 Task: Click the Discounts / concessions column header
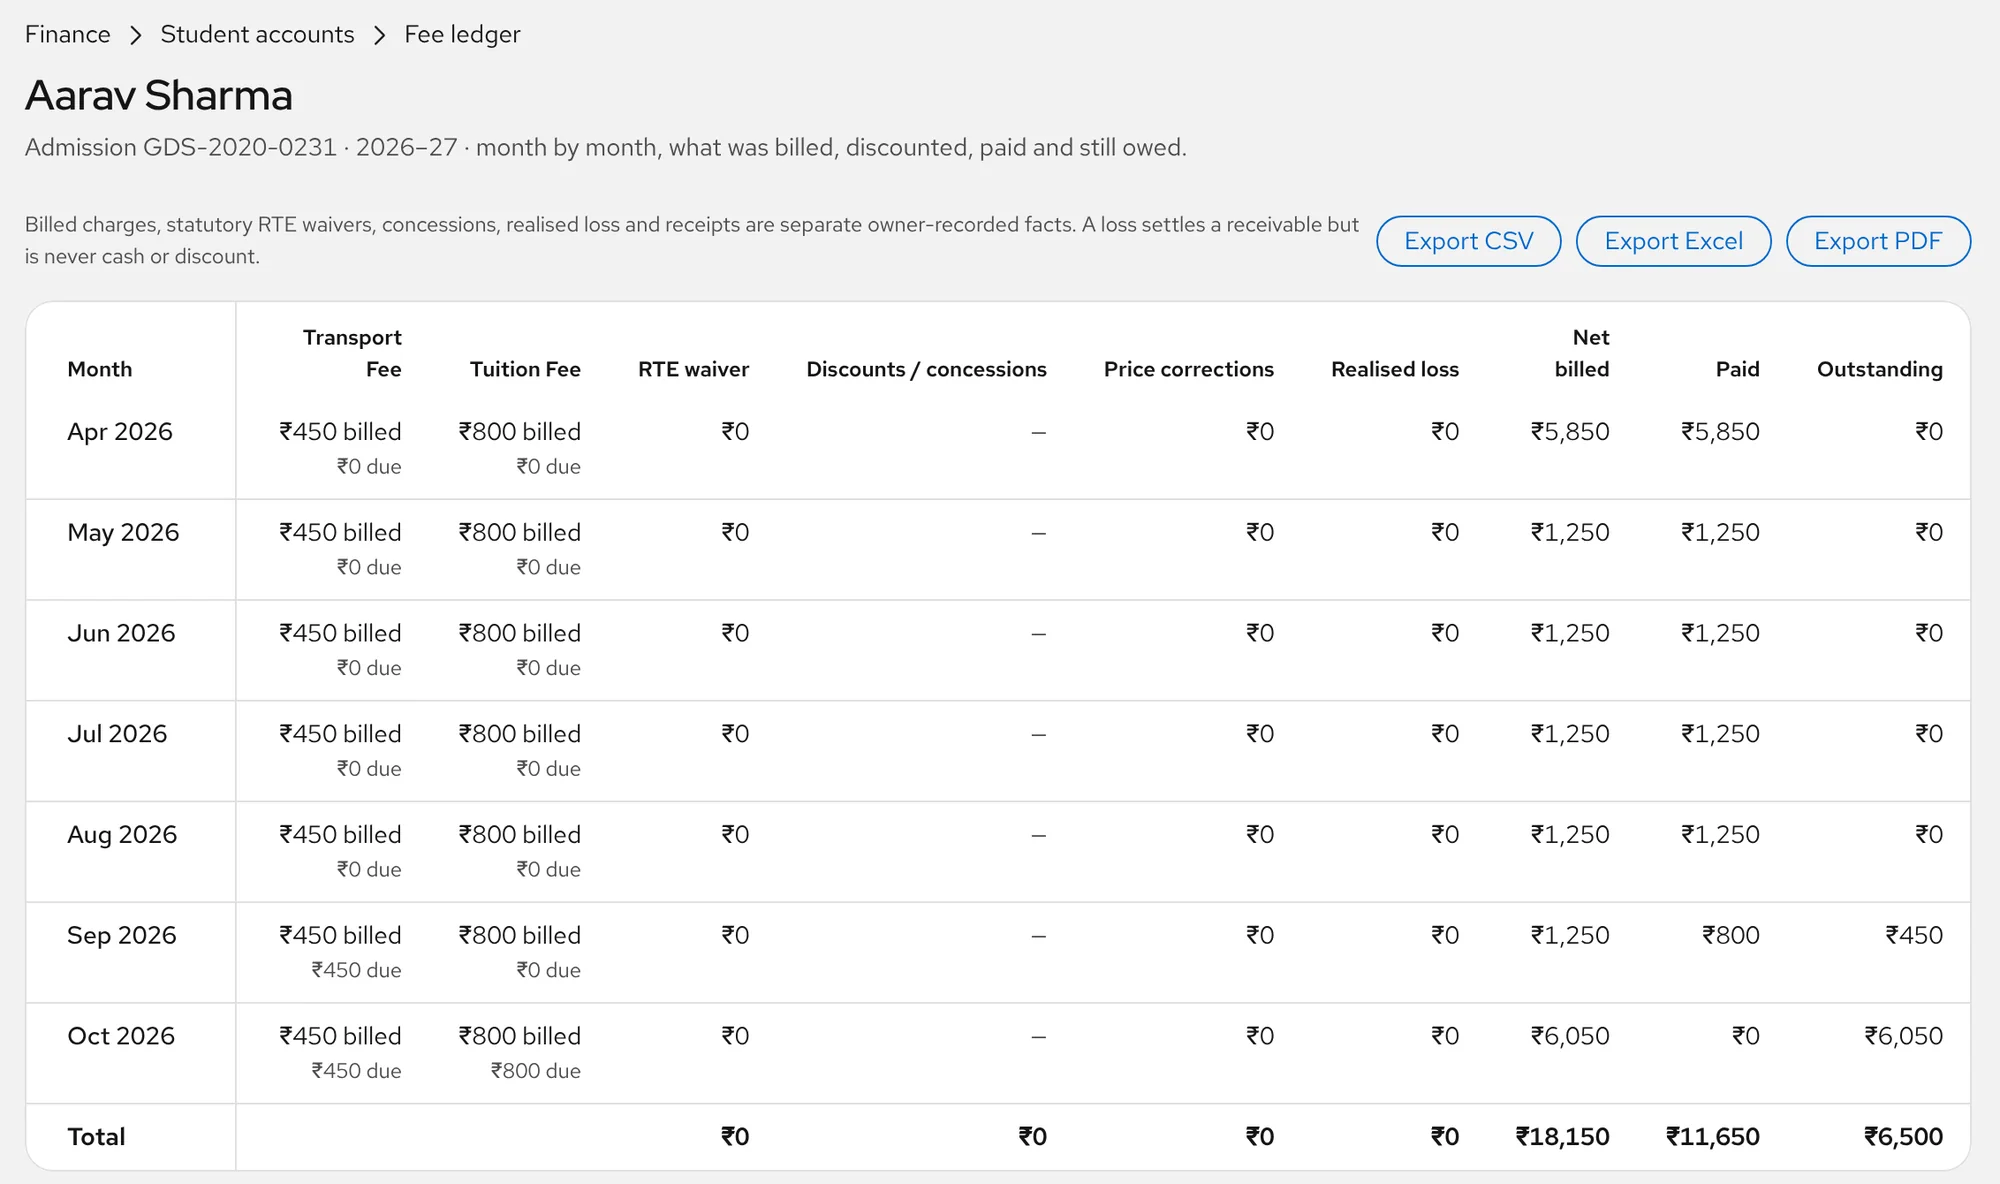pyautogui.click(x=926, y=369)
